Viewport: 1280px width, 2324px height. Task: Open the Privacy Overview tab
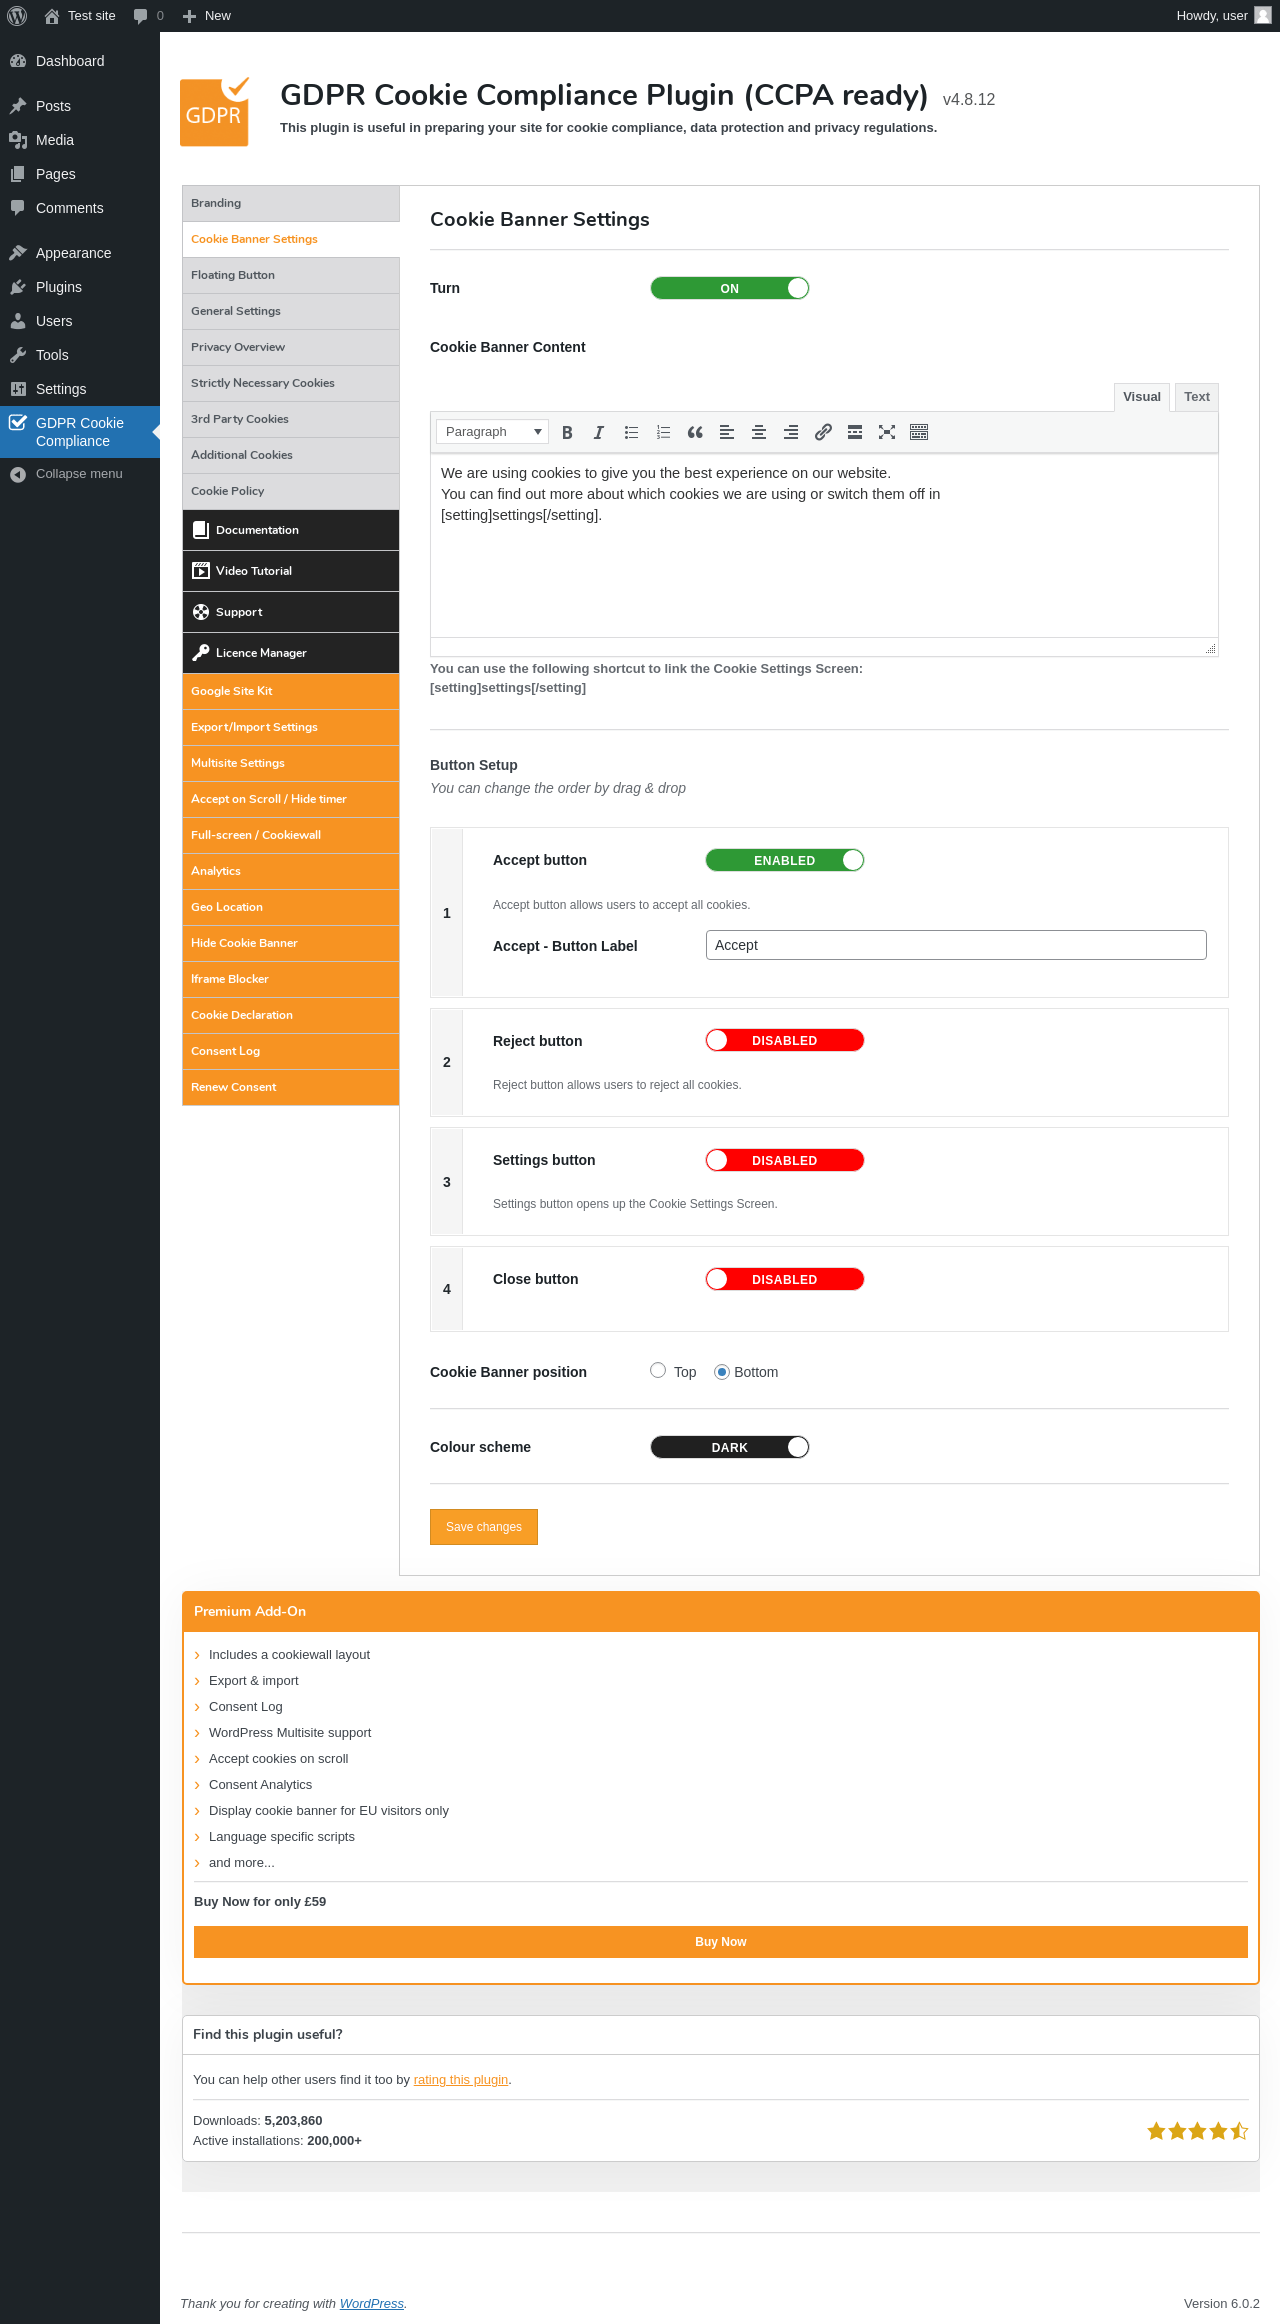click(x=291, y=347)
